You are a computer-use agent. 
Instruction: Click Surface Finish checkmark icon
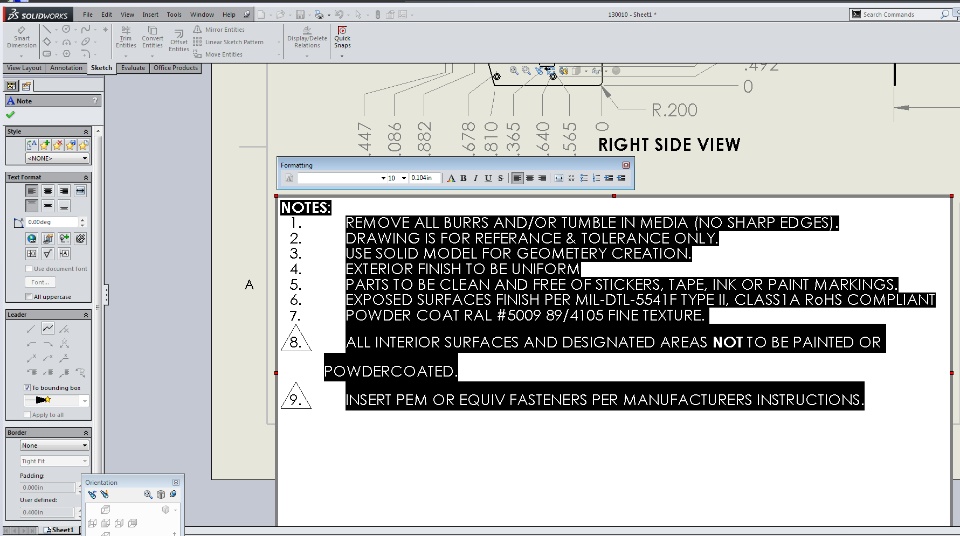tap(48, 254)
